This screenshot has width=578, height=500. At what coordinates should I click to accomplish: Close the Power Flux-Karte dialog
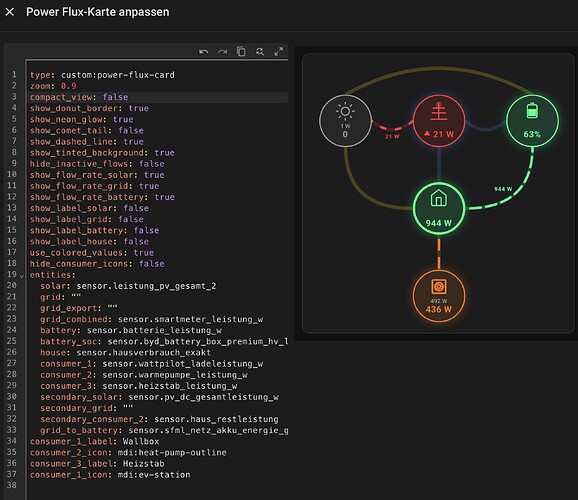point(10,12)
